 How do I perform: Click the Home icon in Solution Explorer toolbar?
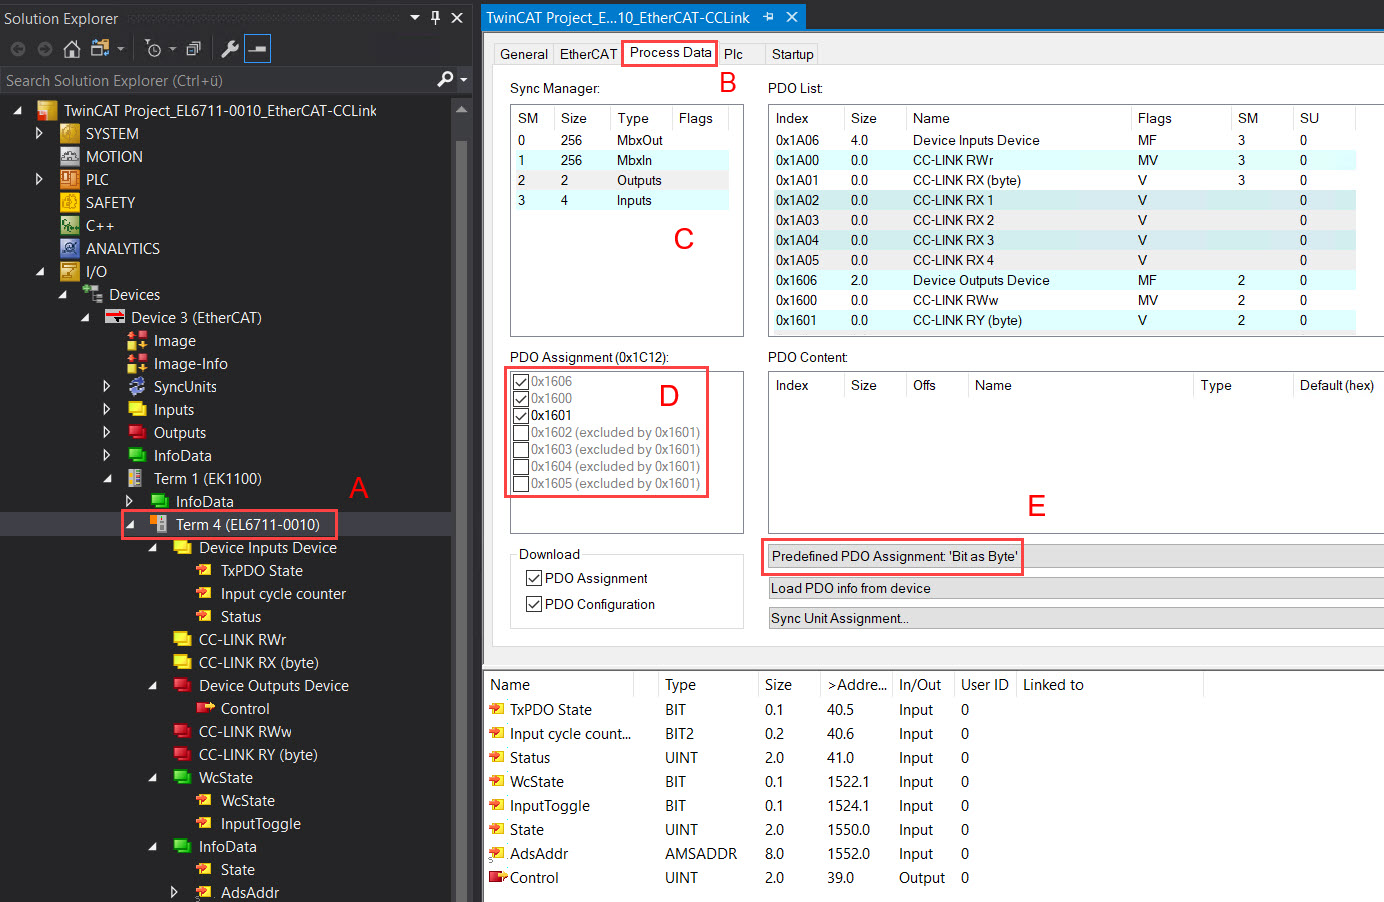(71, 48)
